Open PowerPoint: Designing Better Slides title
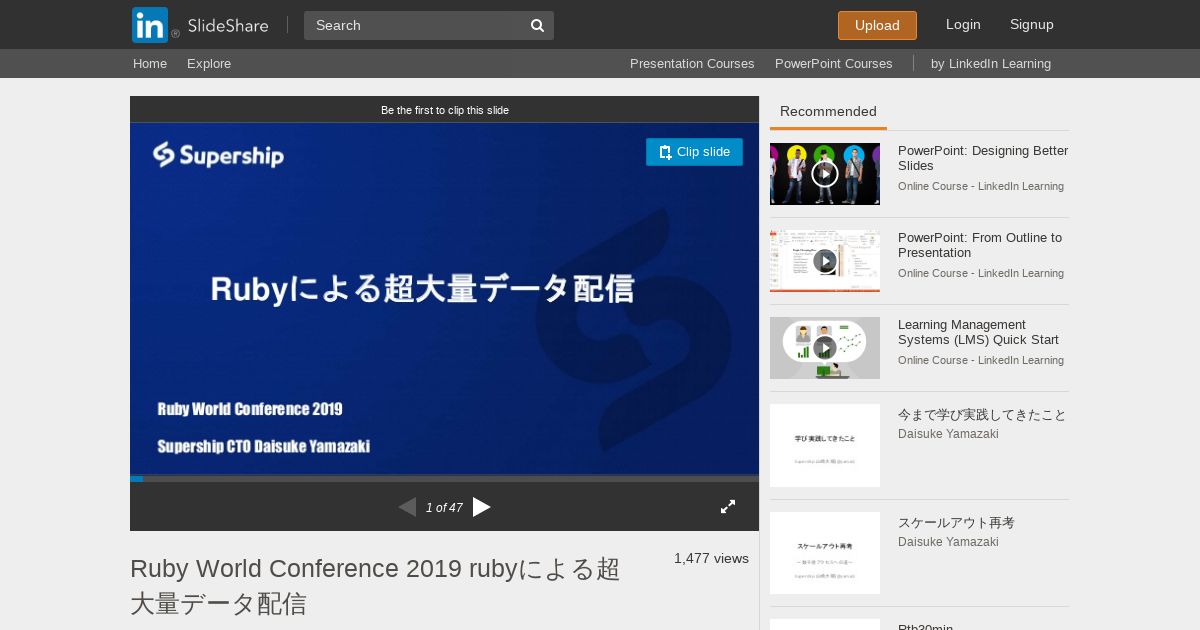Image resolution: width=1200 pixels, height=630 pixels. coord(983,158)
